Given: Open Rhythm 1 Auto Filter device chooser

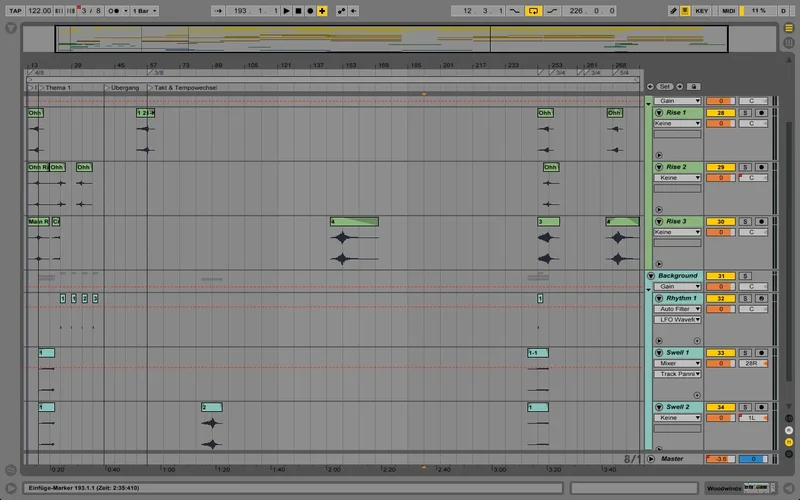Looking at the screenshot, I should click(678, 309).
